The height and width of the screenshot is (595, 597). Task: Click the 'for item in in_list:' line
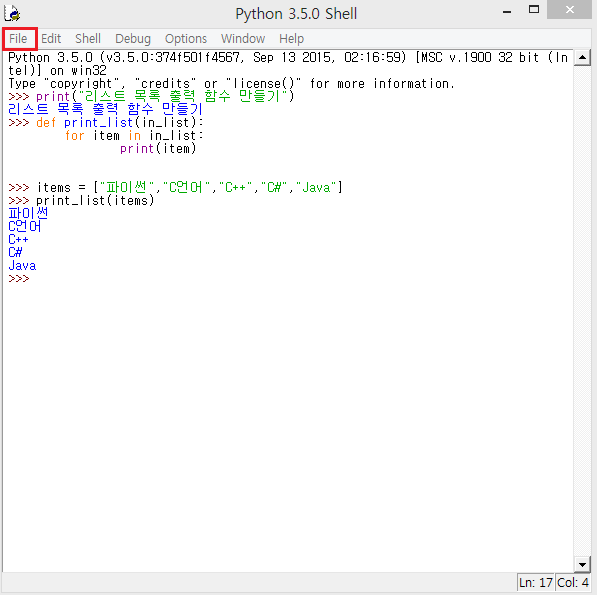pos(134,136)
